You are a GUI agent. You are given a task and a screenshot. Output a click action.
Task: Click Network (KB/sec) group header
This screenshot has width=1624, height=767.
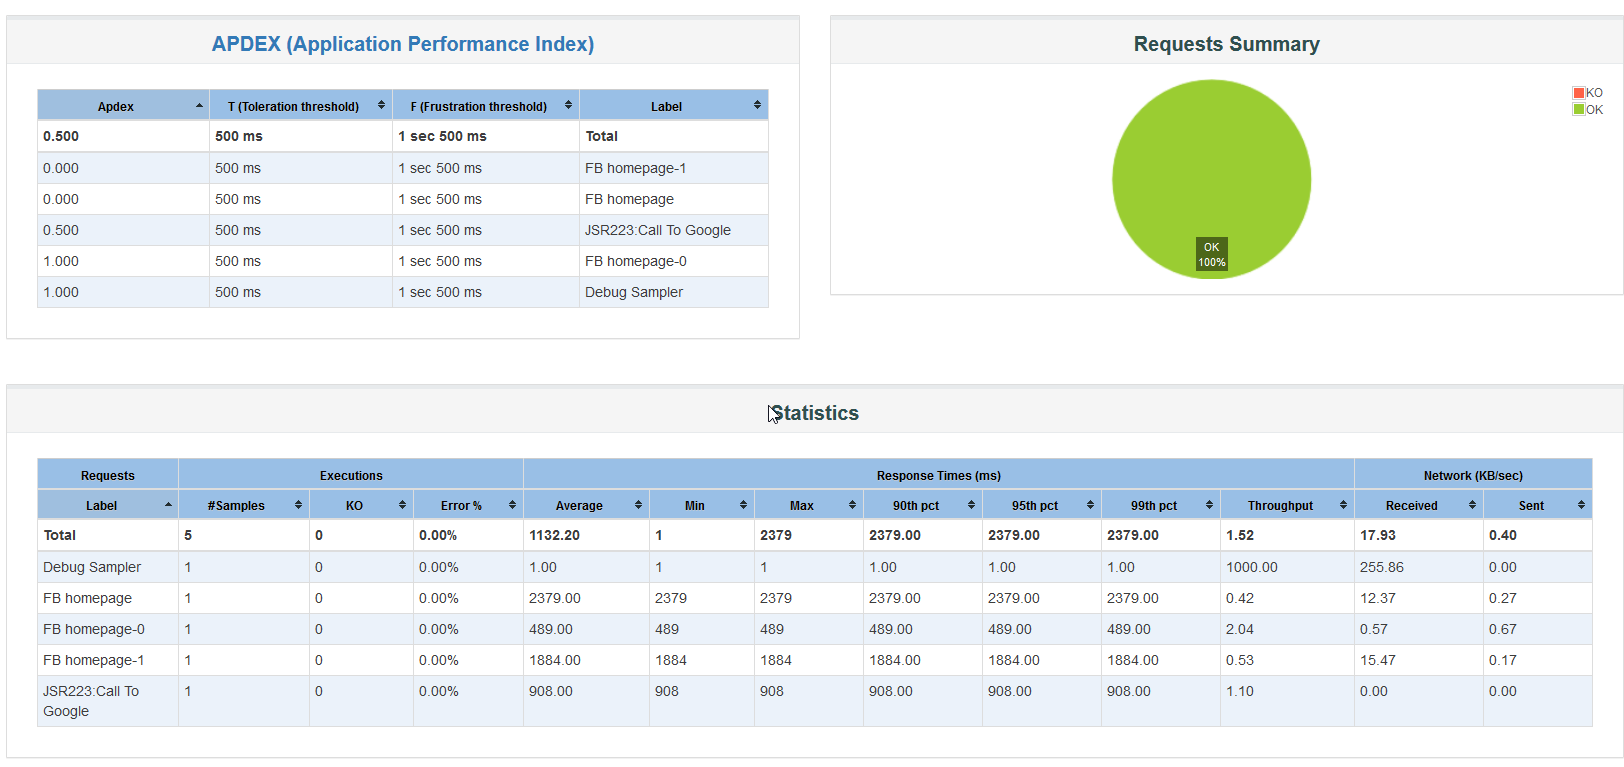pyautogui.click(x=1473, y=475)
